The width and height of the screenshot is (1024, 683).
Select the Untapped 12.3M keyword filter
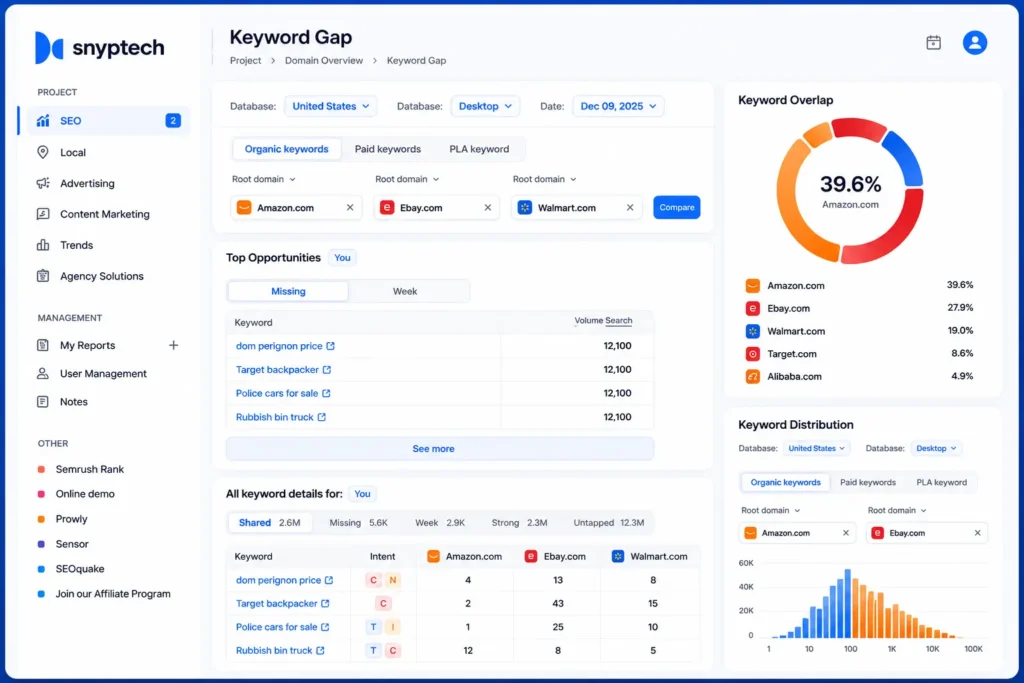tap(609, 523)
